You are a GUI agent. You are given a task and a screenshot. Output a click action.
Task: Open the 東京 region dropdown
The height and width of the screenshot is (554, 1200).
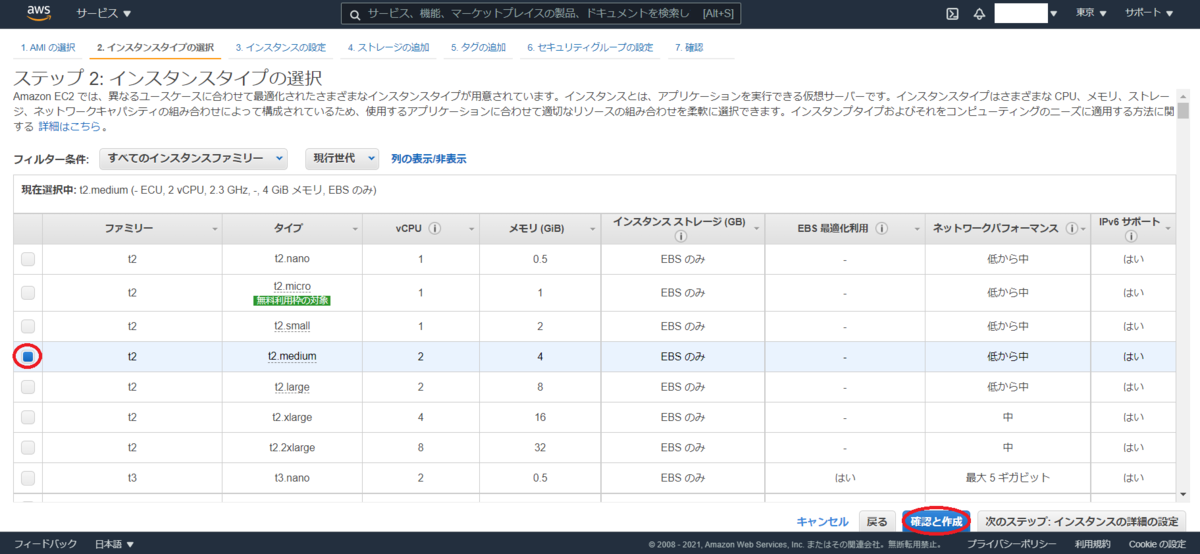pyautogui.click(x=1090, y=14)
